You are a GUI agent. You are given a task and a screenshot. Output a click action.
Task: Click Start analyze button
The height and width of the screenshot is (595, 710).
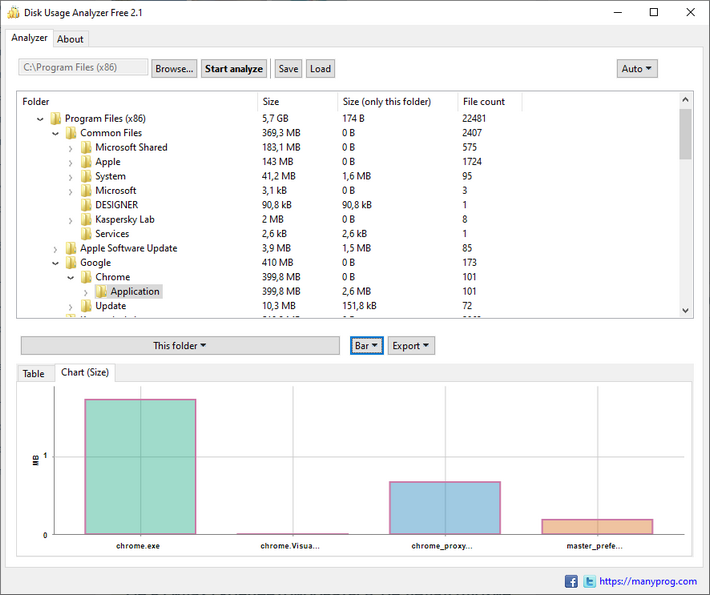tap(234, 69)
